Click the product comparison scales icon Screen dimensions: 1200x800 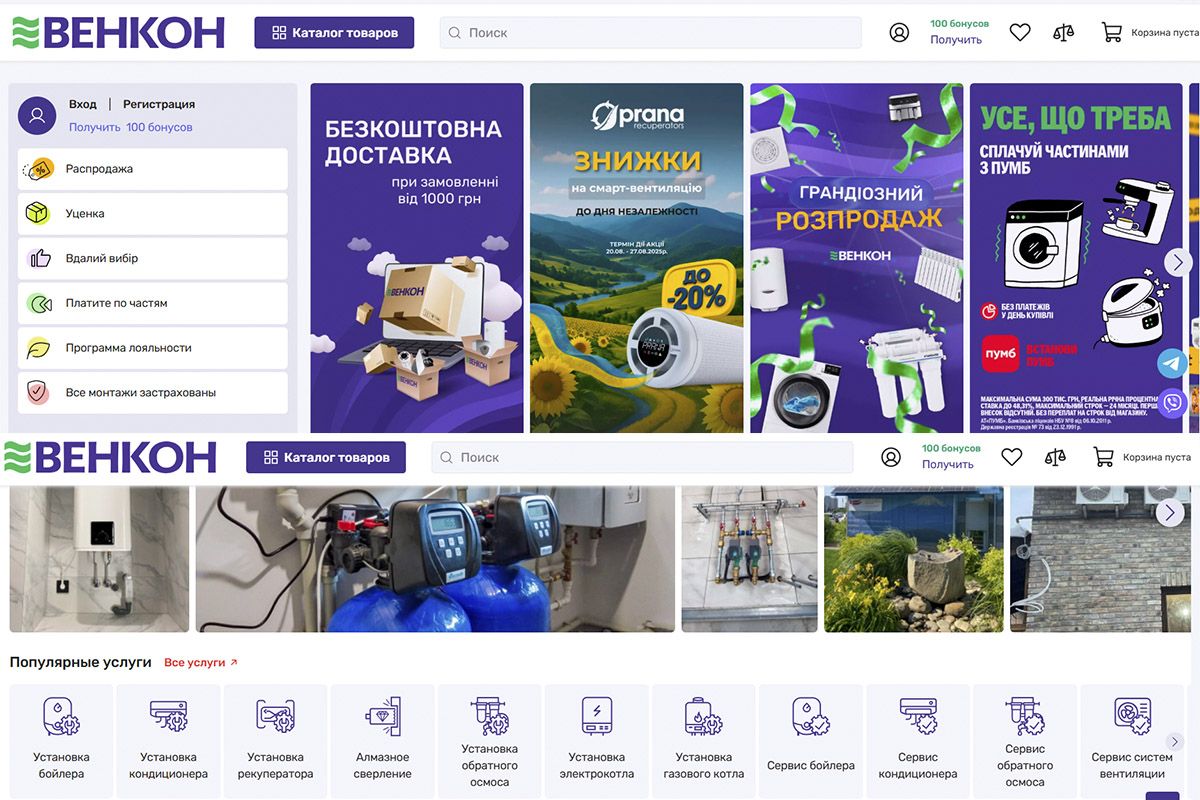[1062, 31]
